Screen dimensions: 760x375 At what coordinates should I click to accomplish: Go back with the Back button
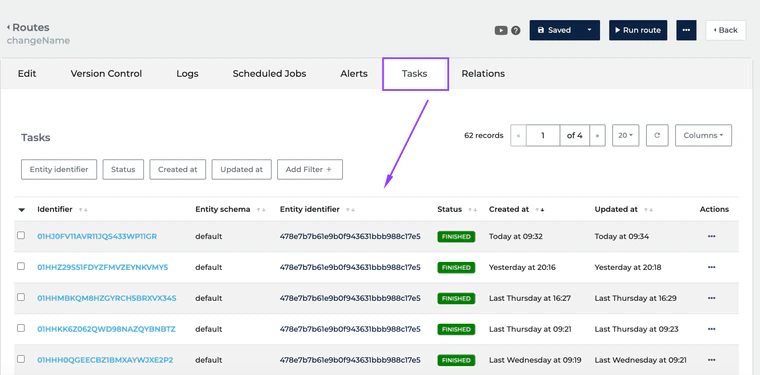pos(726,30)
